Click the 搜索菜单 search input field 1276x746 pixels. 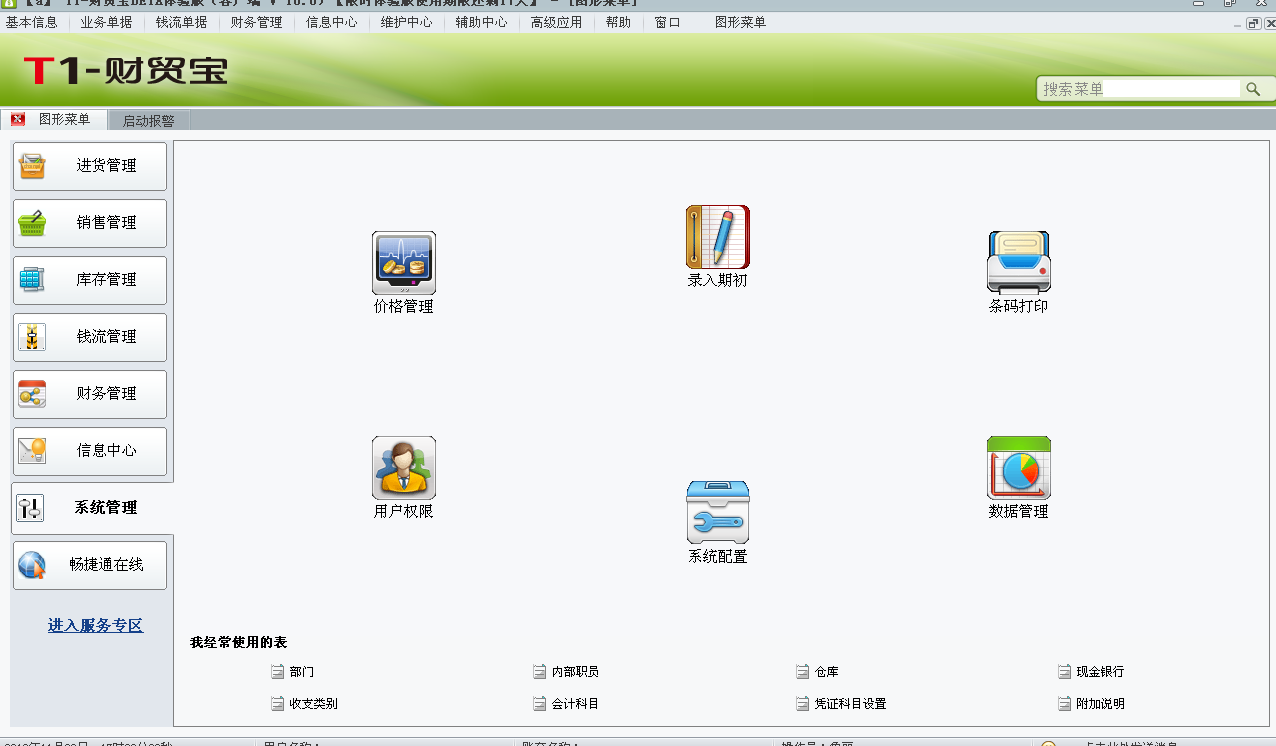click(x=1138, y=89)
